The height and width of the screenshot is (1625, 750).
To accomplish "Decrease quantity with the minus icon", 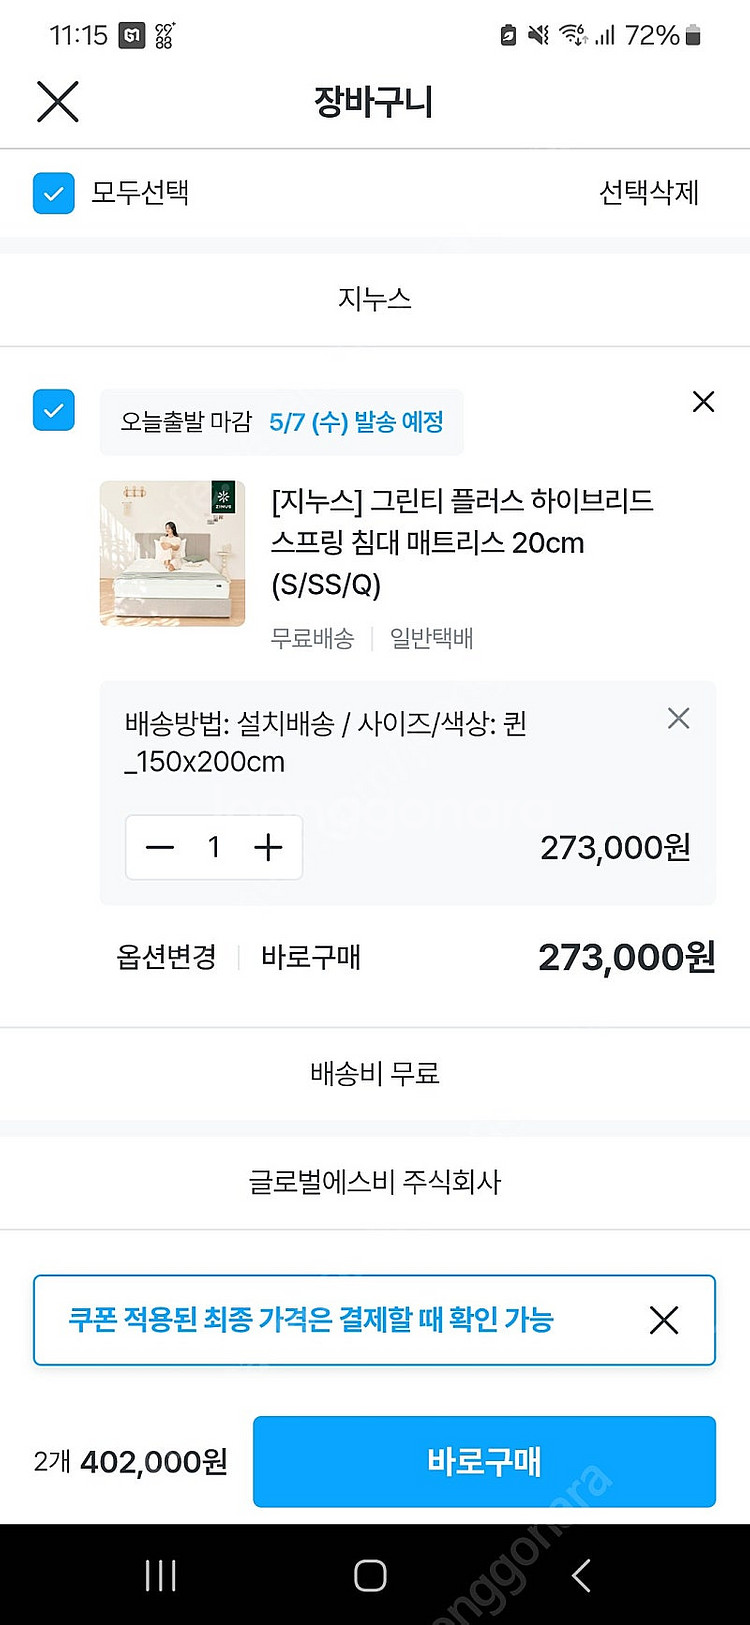I will [160, 848].
